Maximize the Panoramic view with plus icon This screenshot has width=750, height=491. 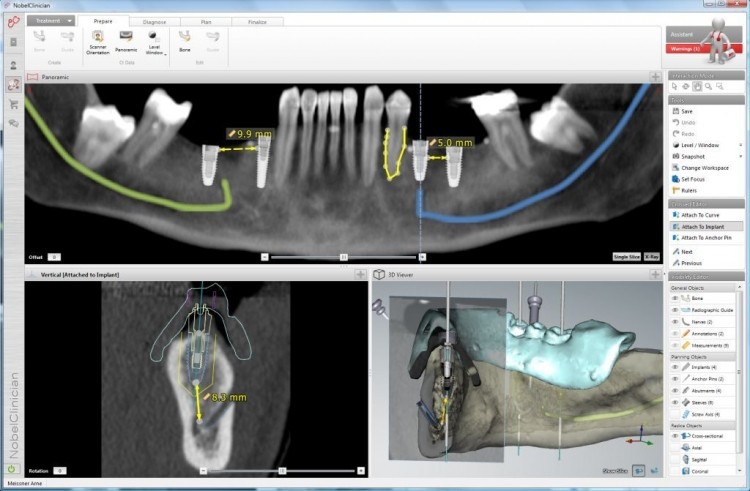[x=655, y=76]
